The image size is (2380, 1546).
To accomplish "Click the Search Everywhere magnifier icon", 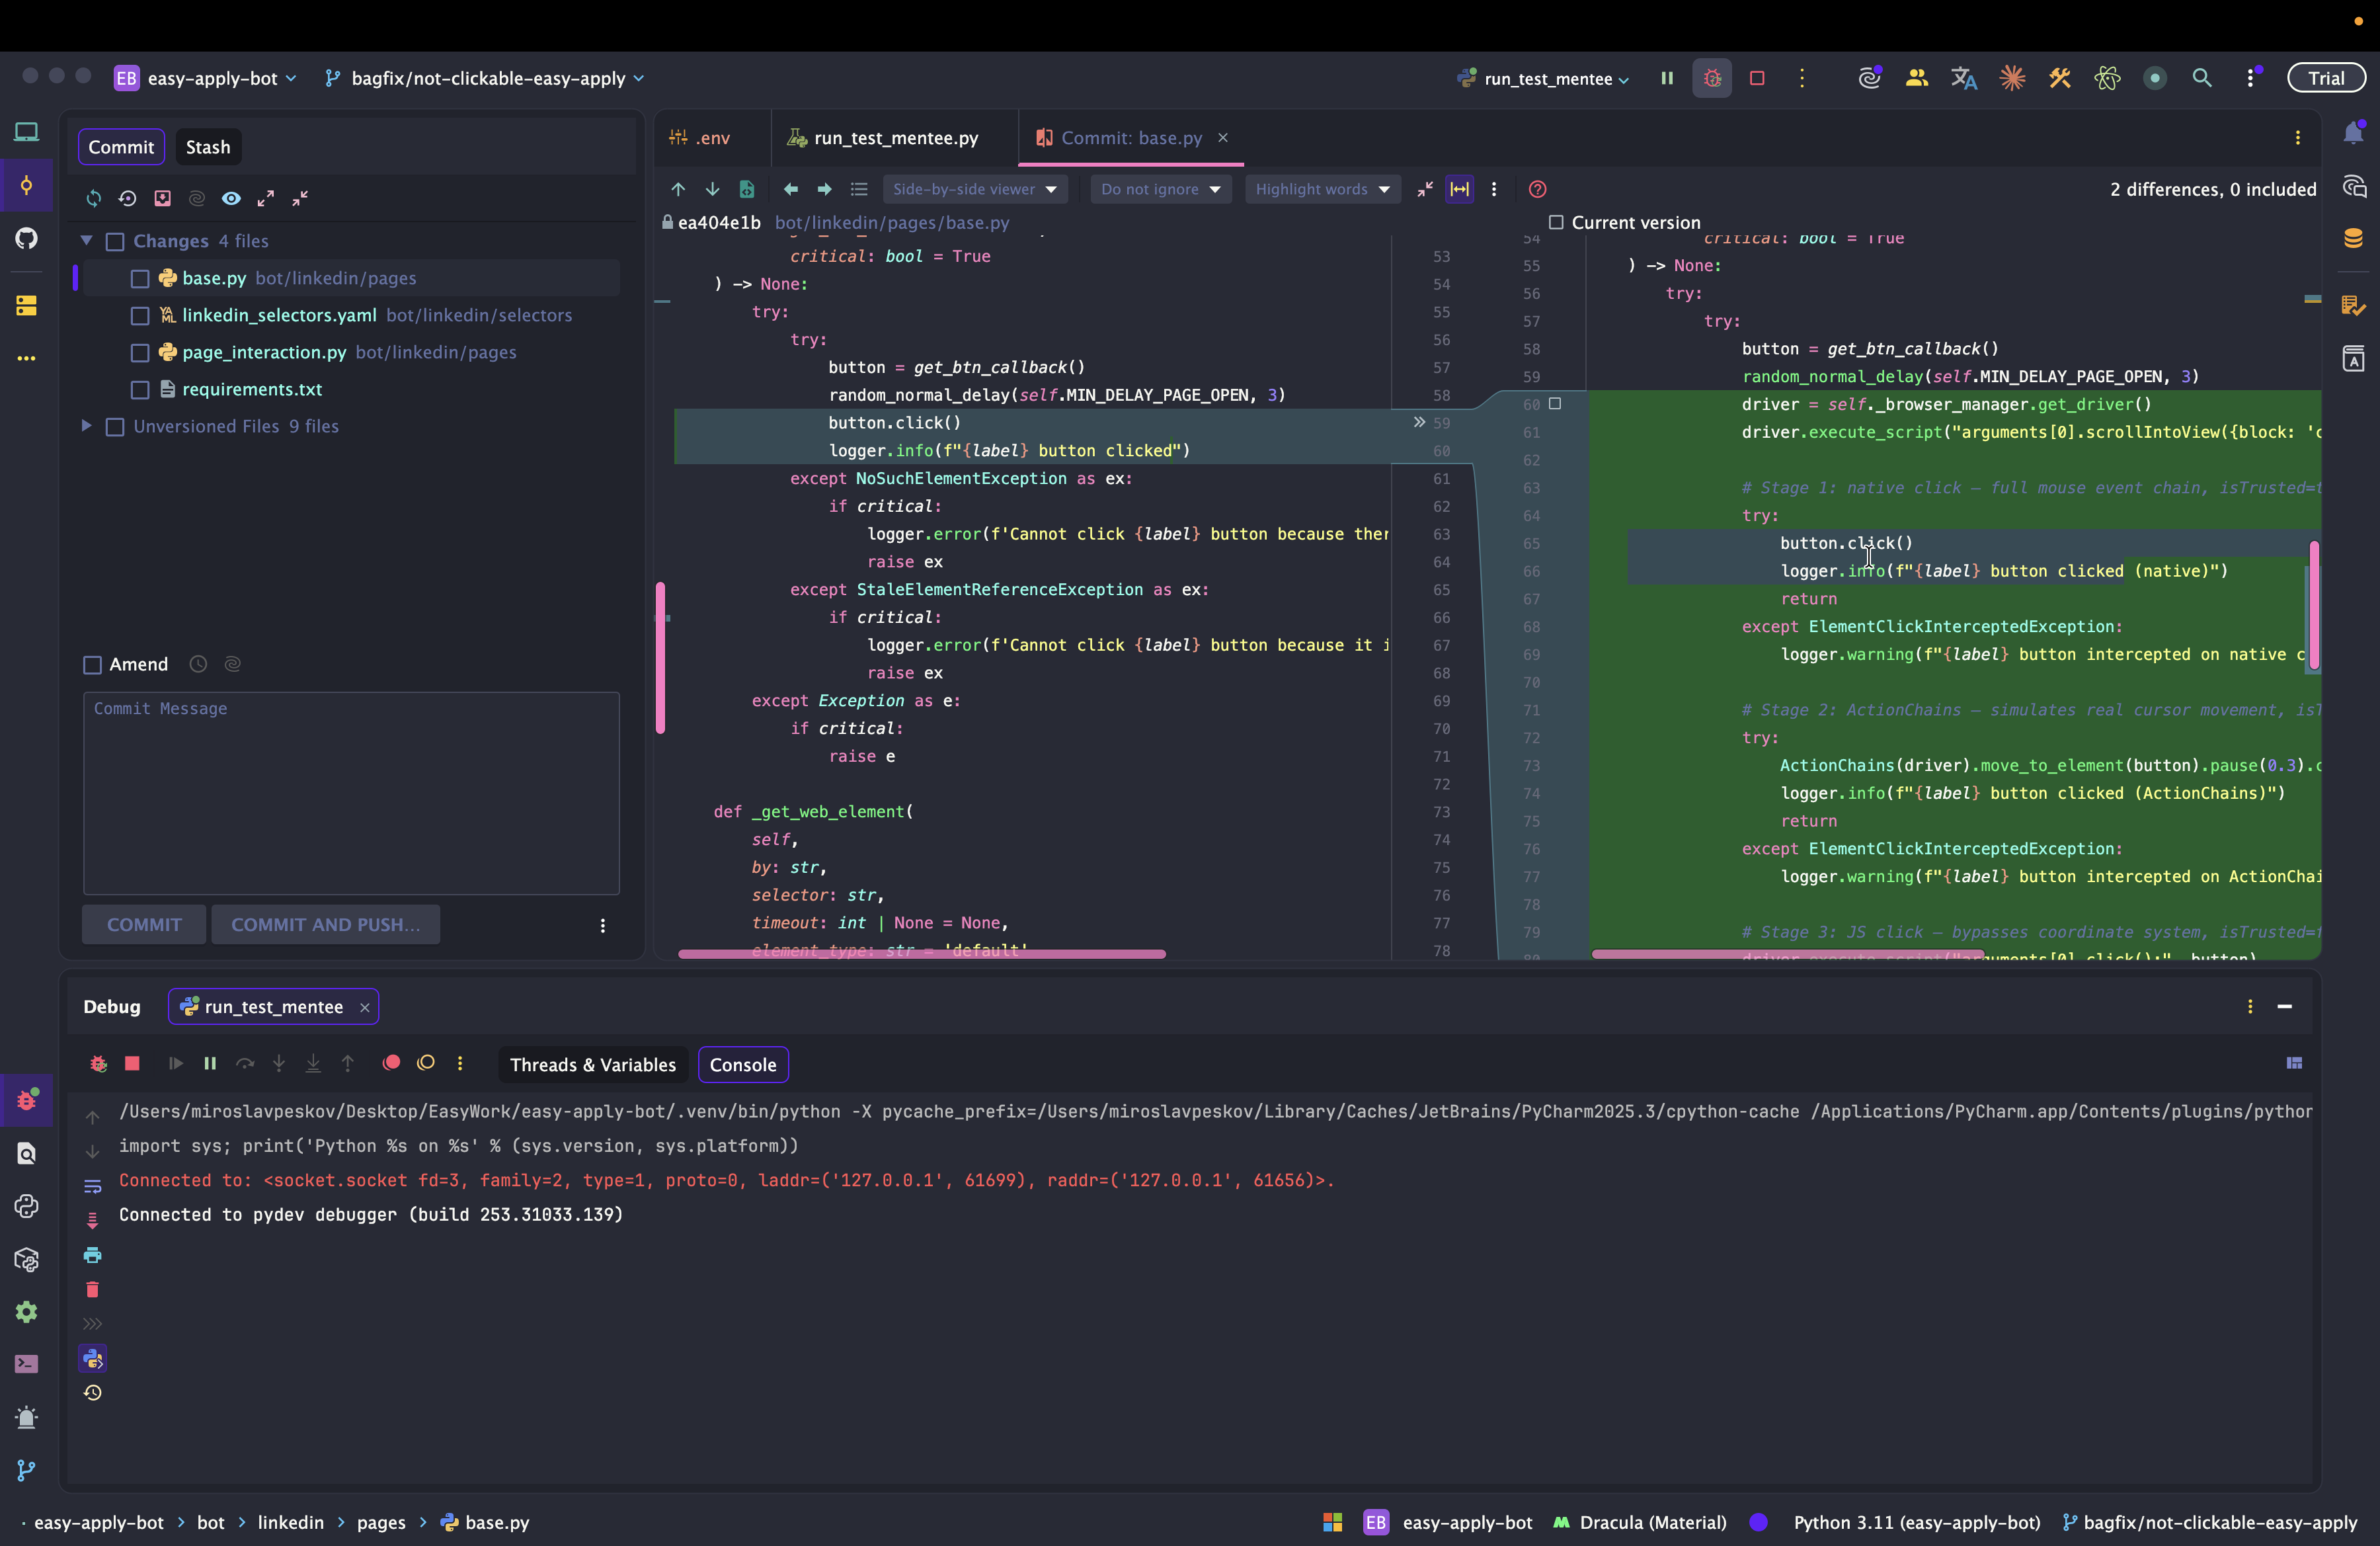I will click(x=2201, y=78).
